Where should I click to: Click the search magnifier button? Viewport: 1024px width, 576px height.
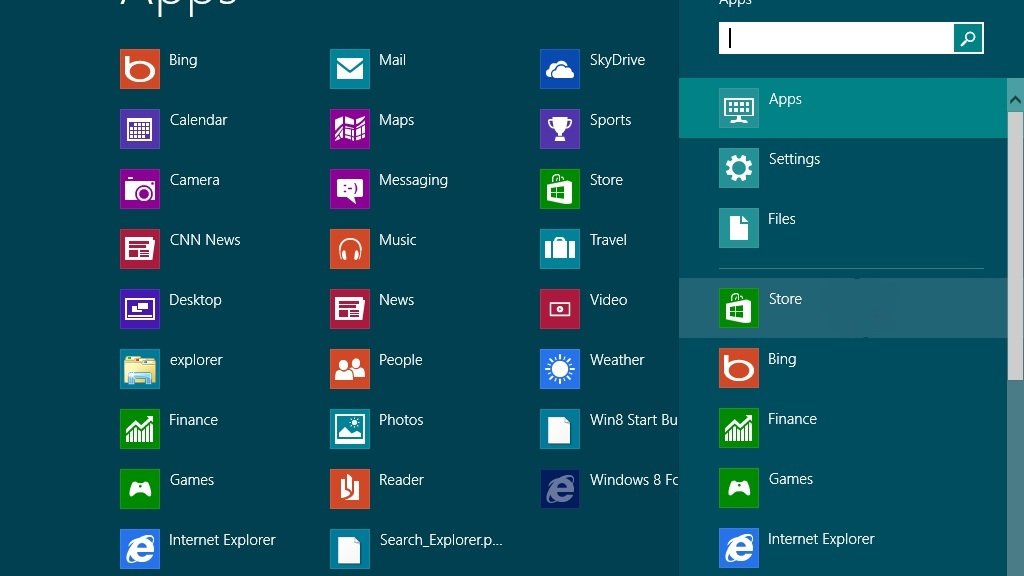[968, 39]
